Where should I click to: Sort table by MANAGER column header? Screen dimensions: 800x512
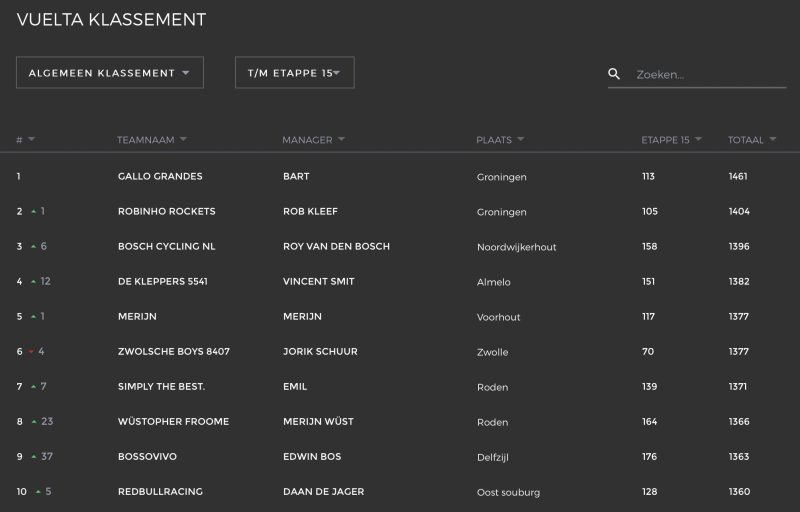(x=307, y=140)
